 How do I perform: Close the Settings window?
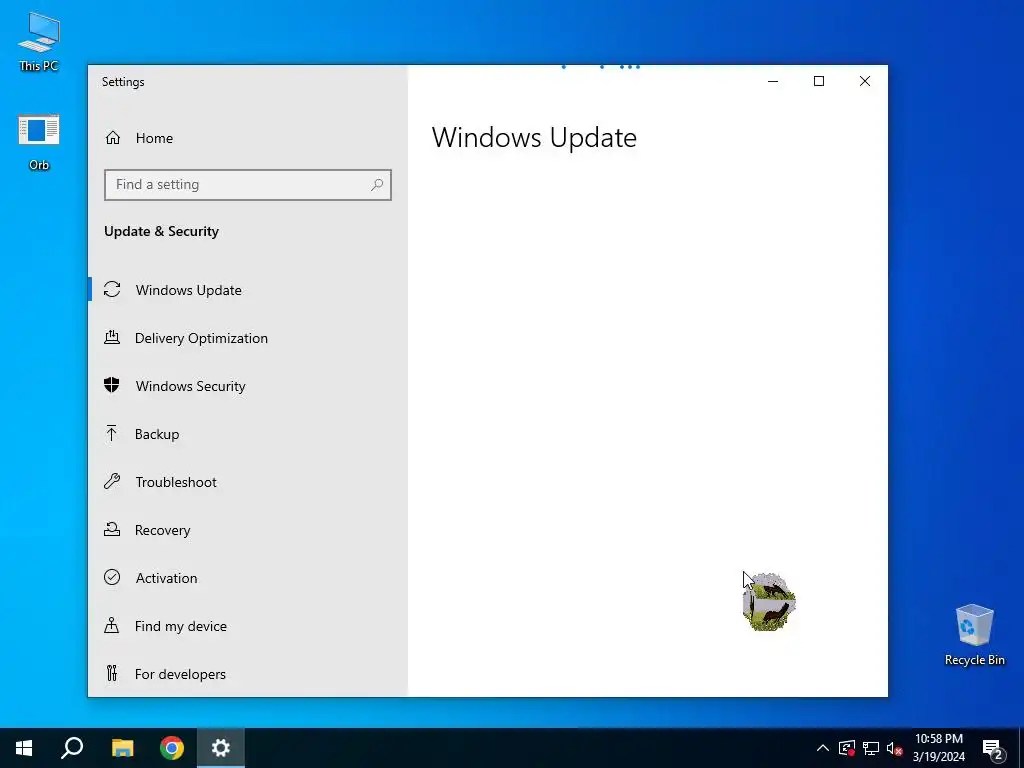pos(865,81)
